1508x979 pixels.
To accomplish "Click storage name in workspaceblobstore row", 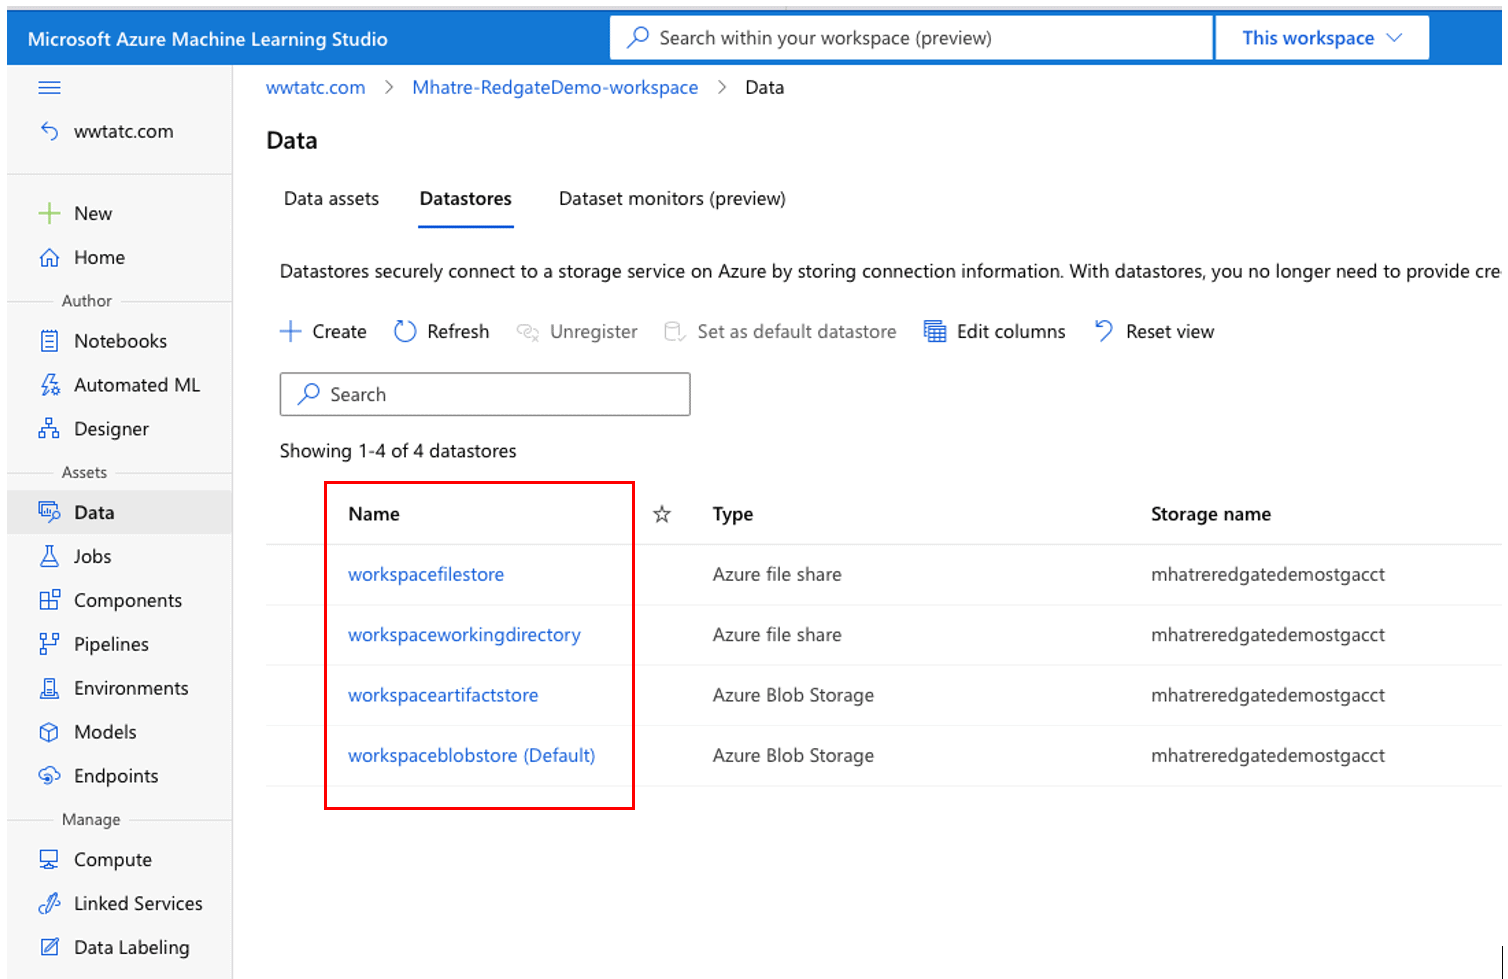I will point(1268,755).
